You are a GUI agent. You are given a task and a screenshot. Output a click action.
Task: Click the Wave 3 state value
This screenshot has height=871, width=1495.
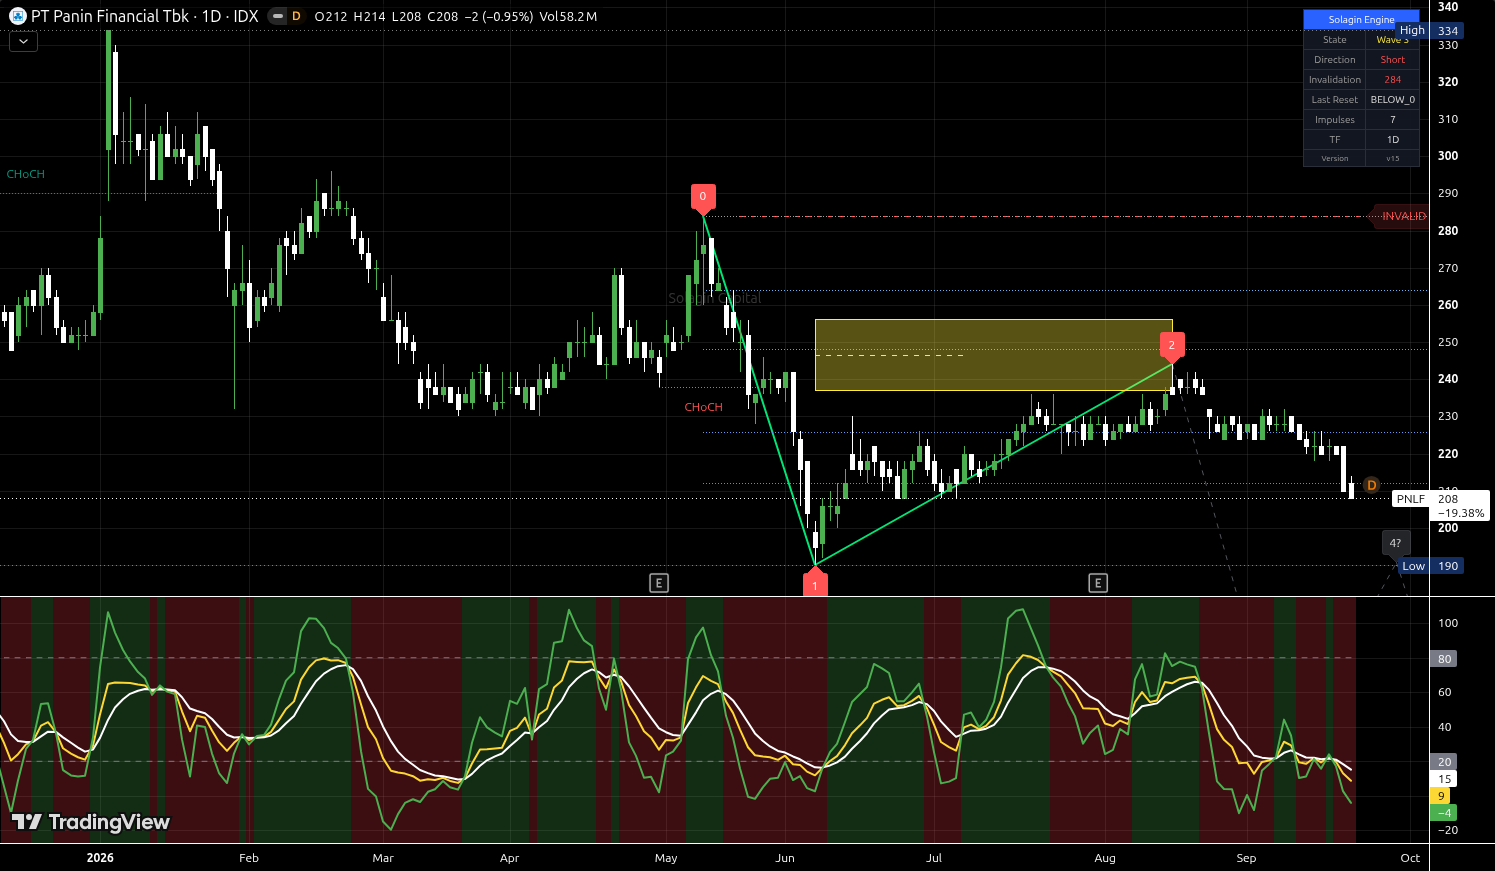coord(1392,40)
